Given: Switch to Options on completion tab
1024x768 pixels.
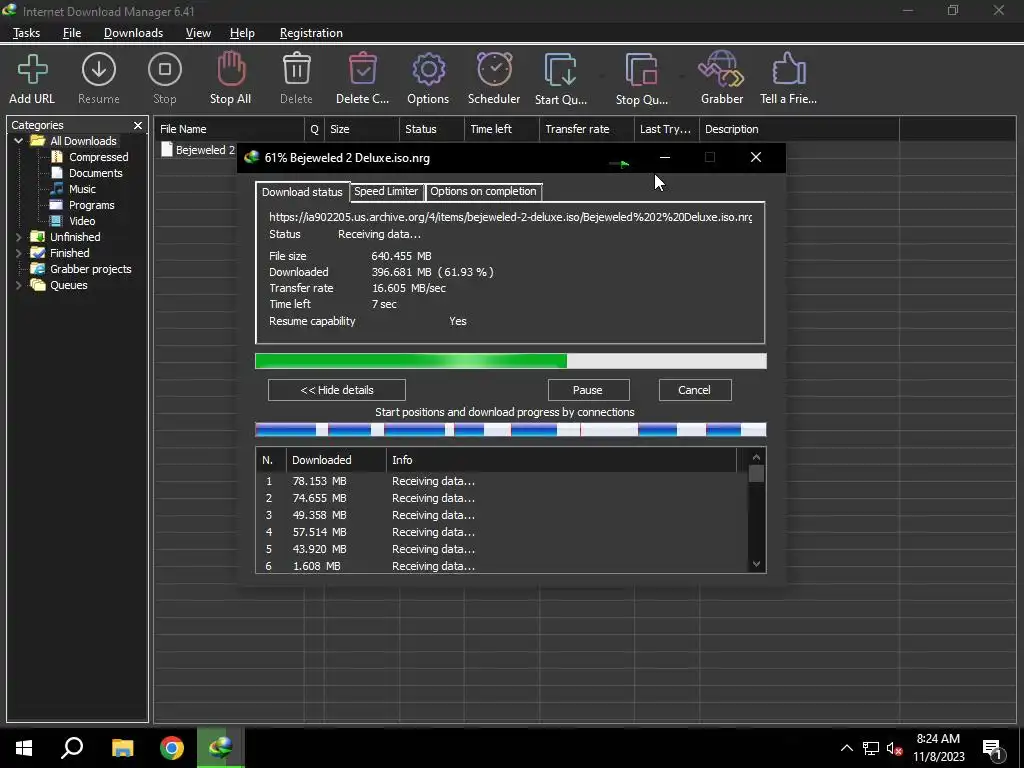Looking at the screenshot, I should pyautogui.click(x=483, y=191).
